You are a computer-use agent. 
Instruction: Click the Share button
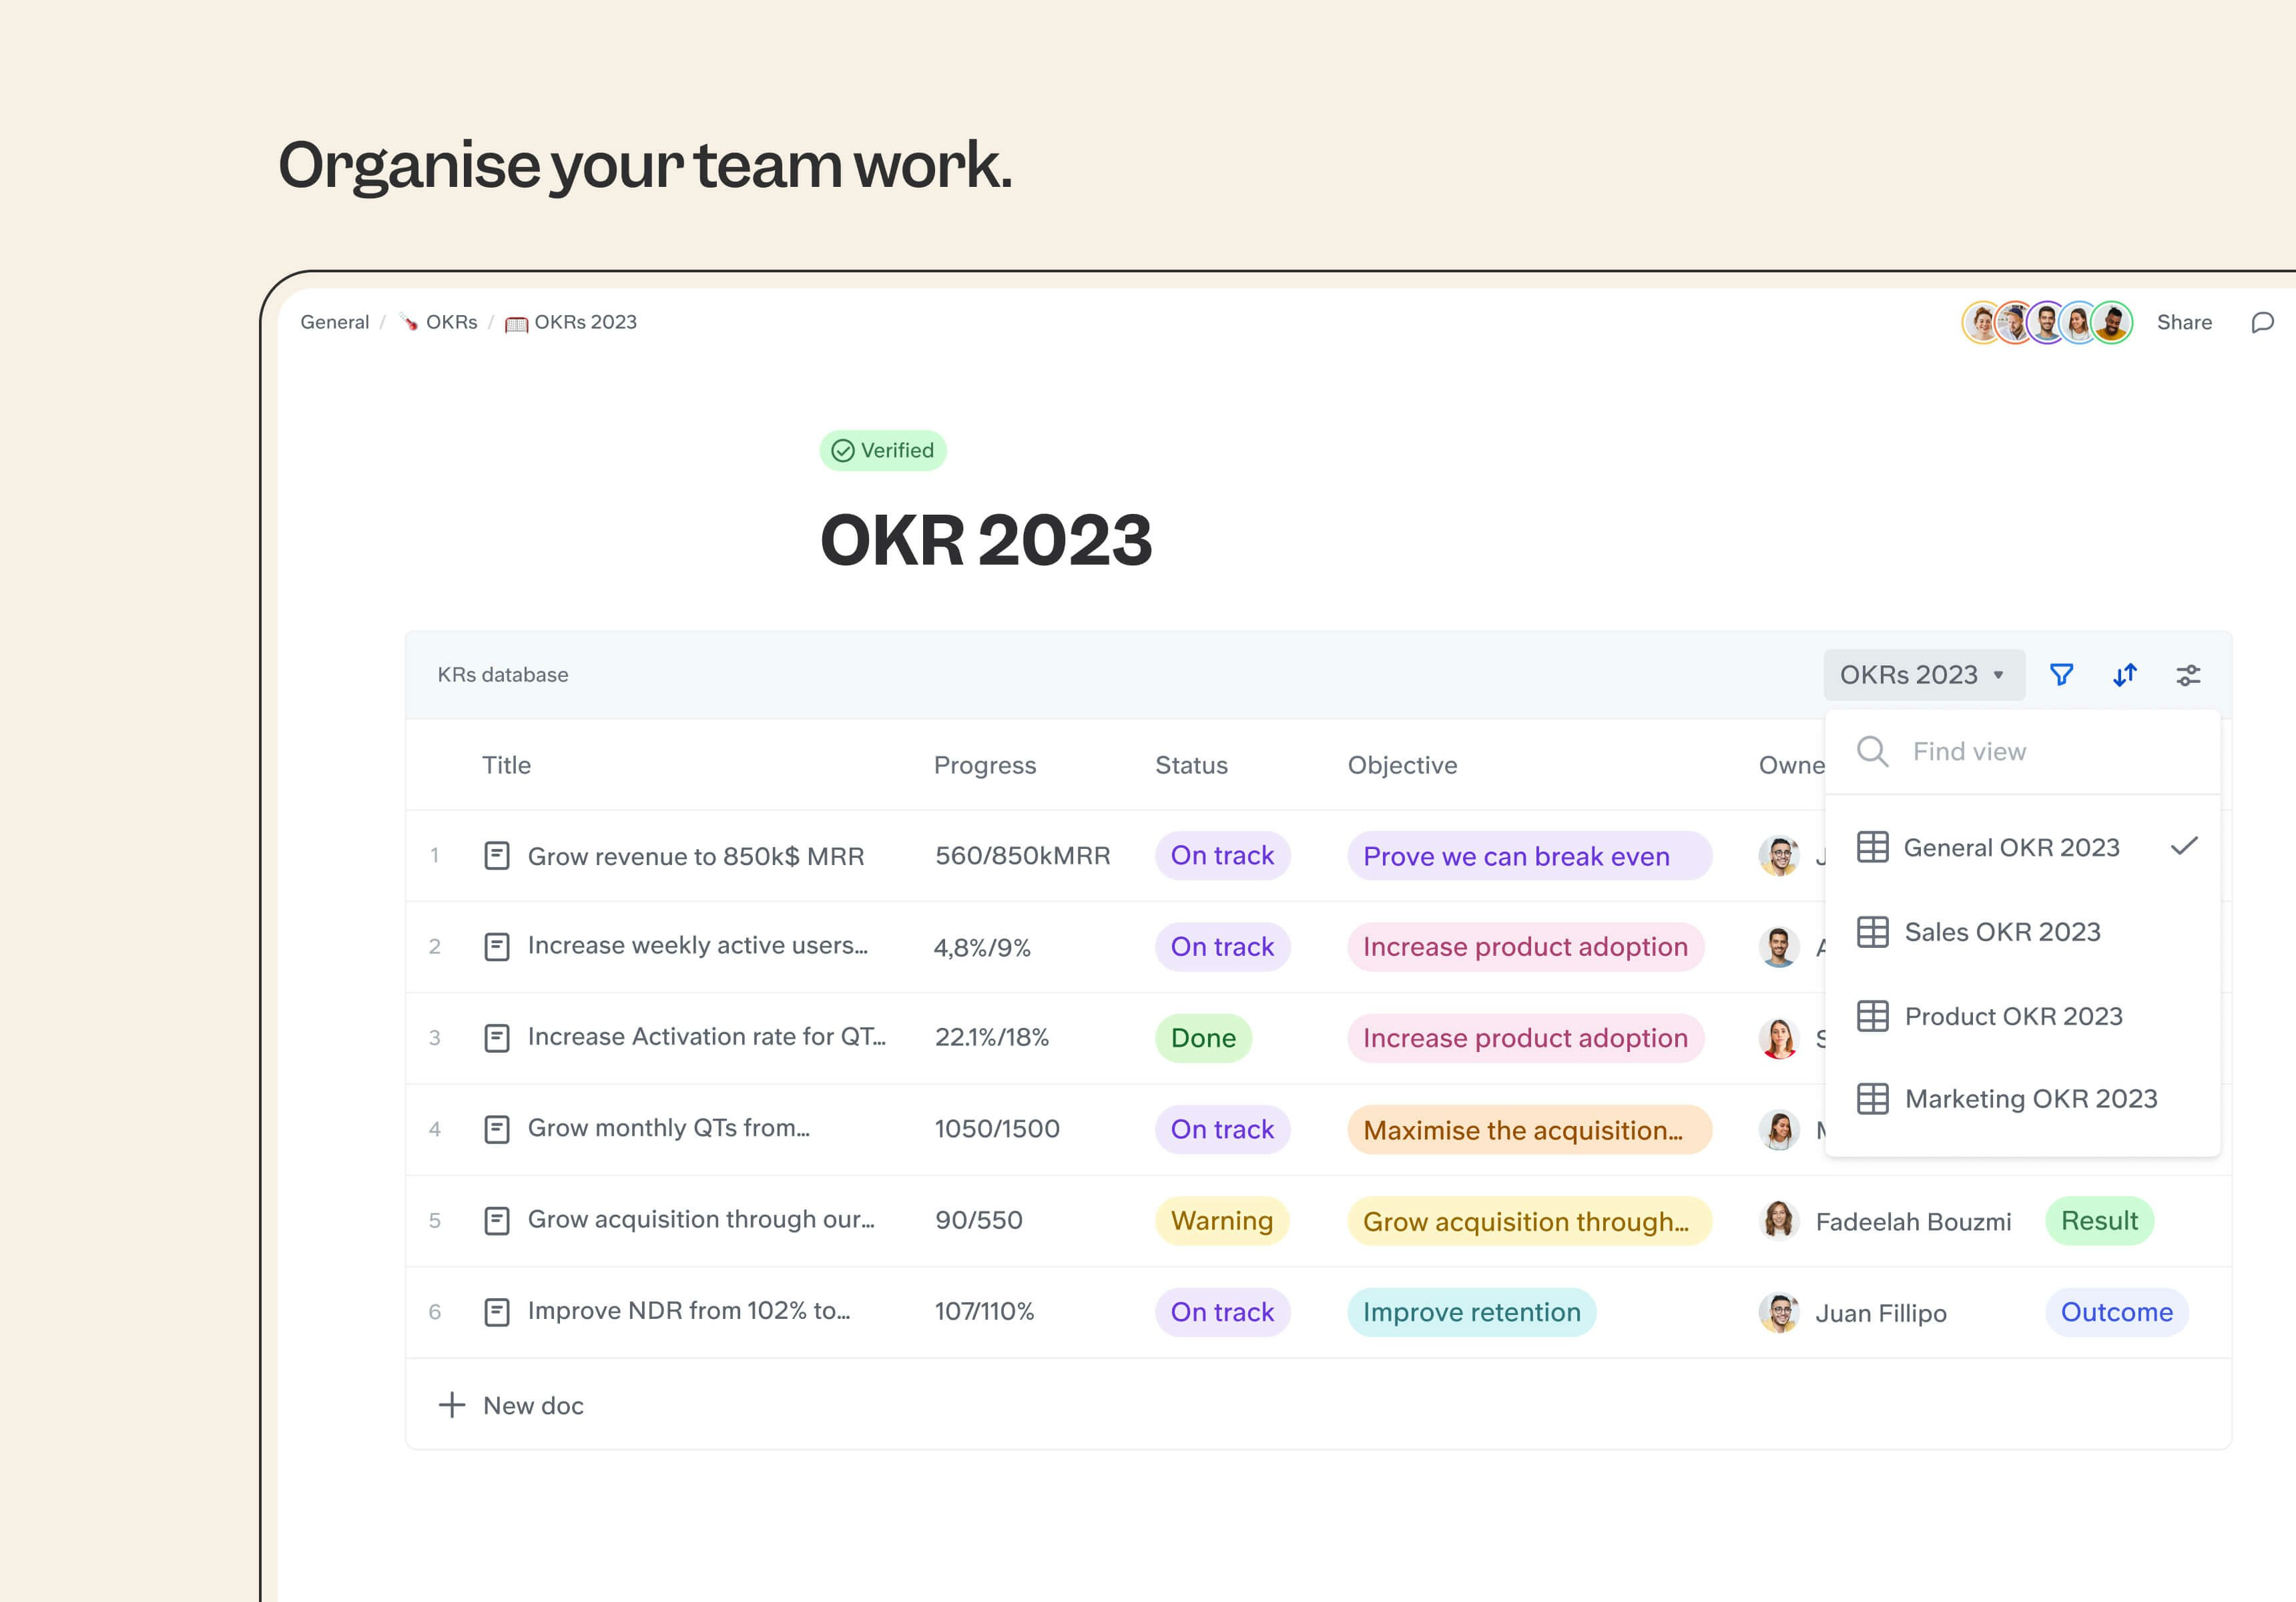[x=2184, y=322]
